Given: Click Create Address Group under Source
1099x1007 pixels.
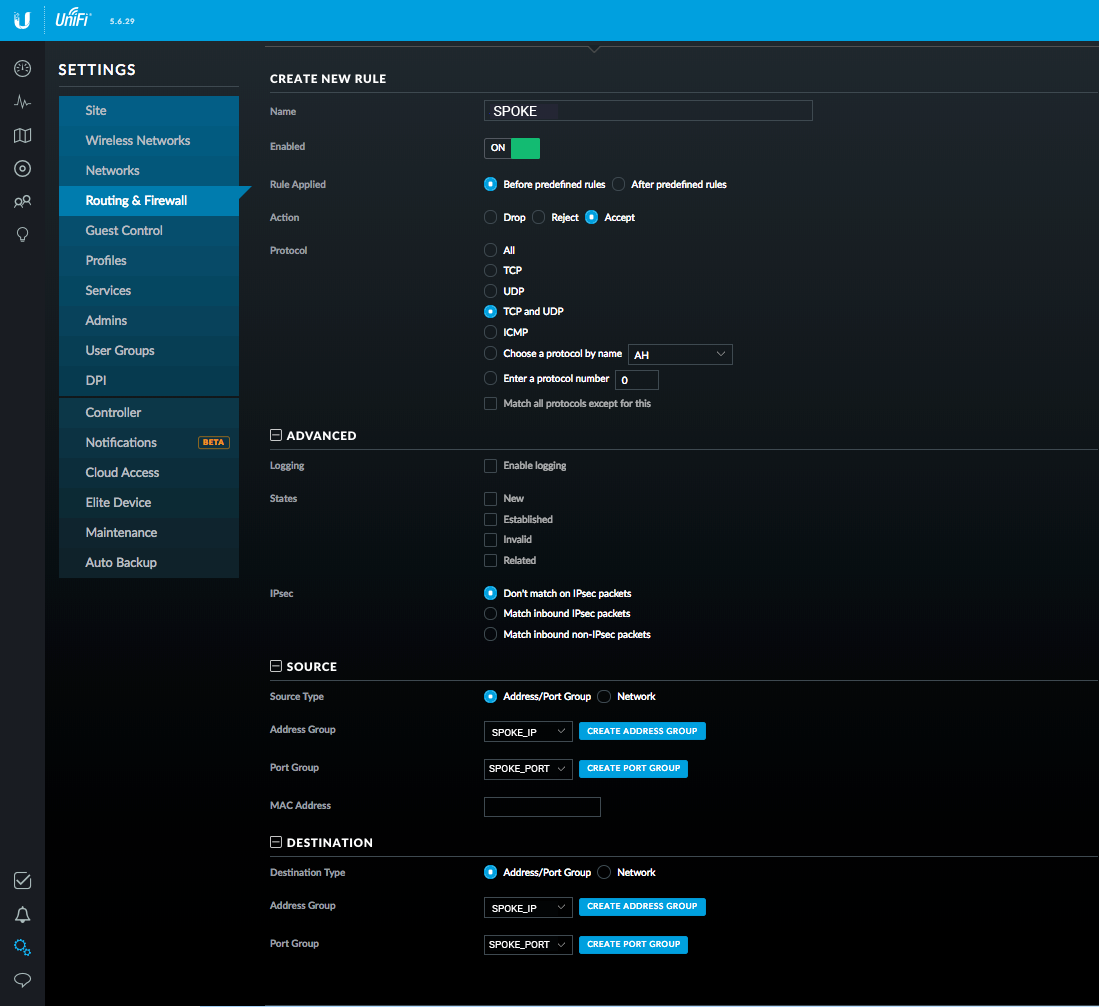Looking at the screenshot, I should pos(642,731).
